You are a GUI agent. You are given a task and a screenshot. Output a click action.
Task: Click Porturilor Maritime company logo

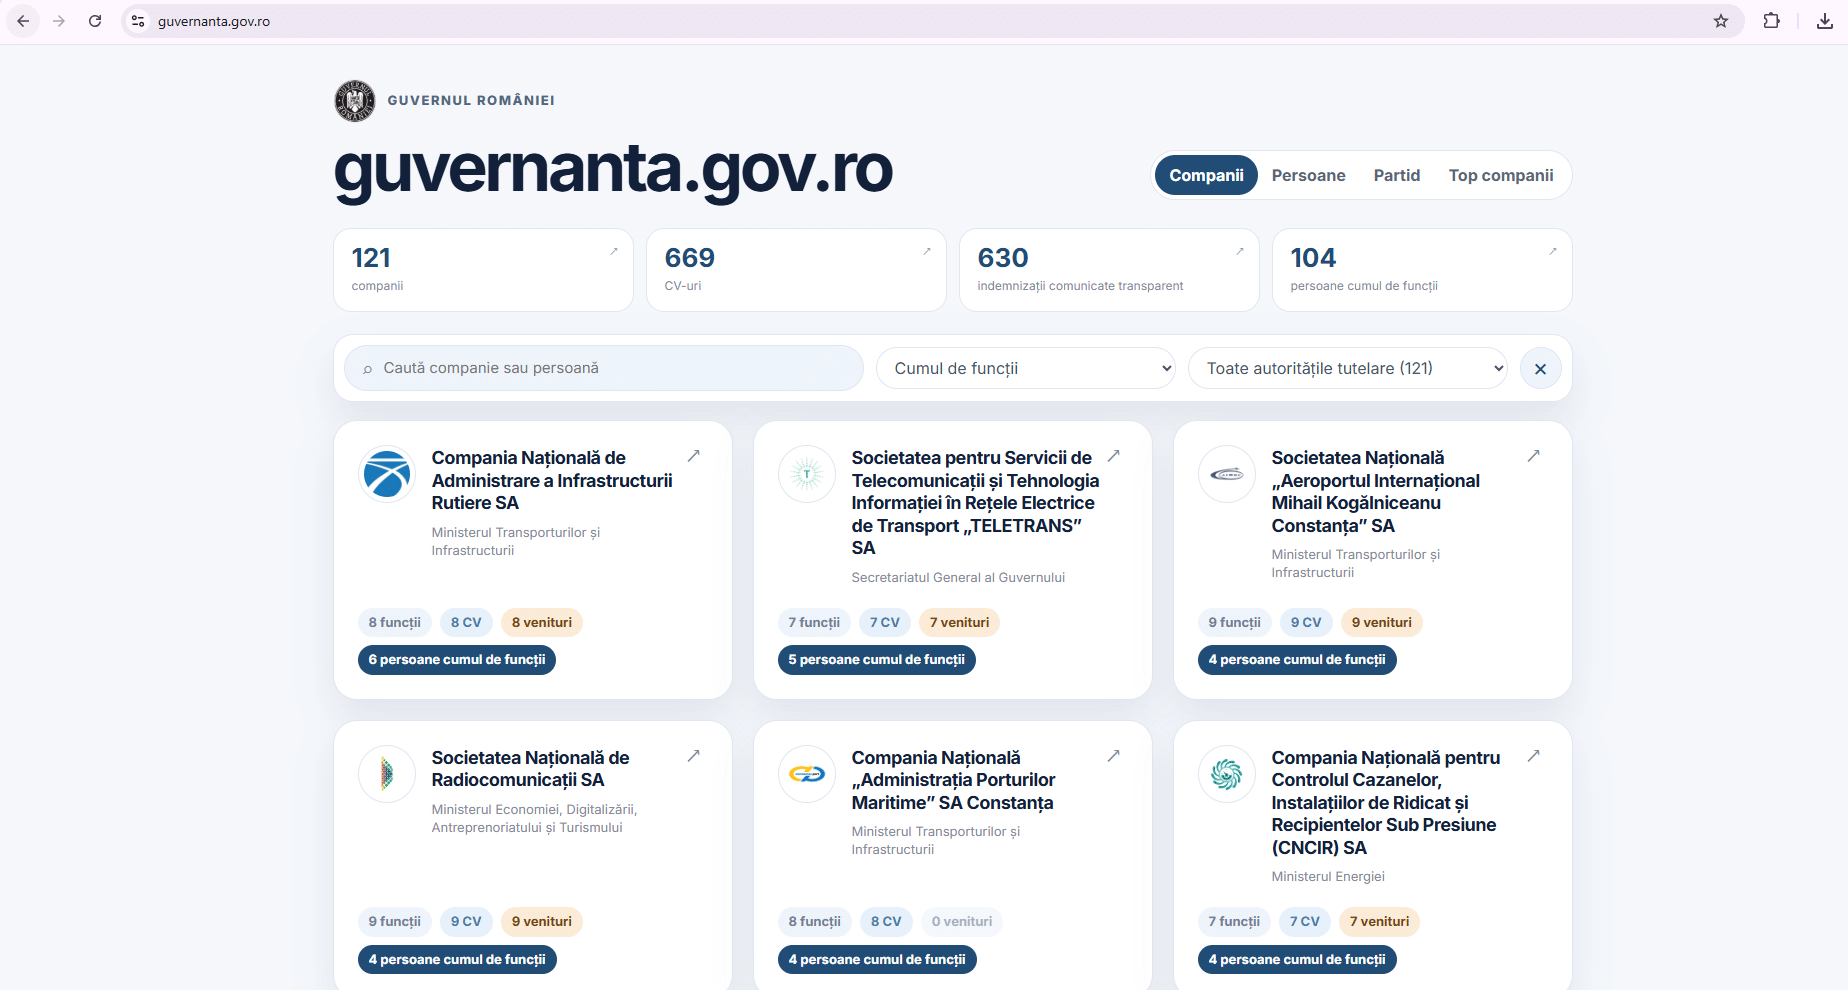click(807, 774)
